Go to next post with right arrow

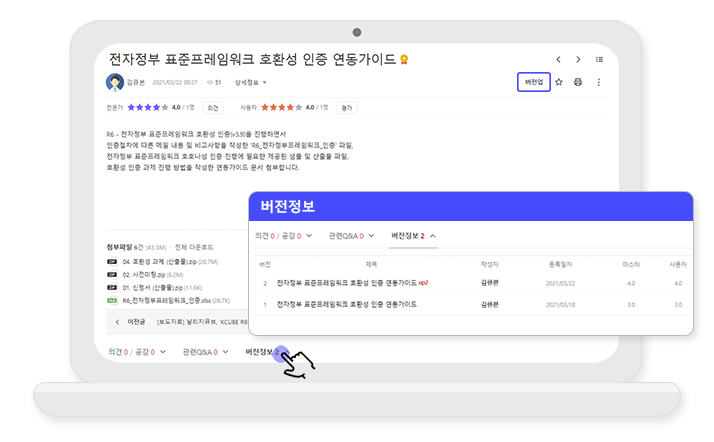(579, 60)
